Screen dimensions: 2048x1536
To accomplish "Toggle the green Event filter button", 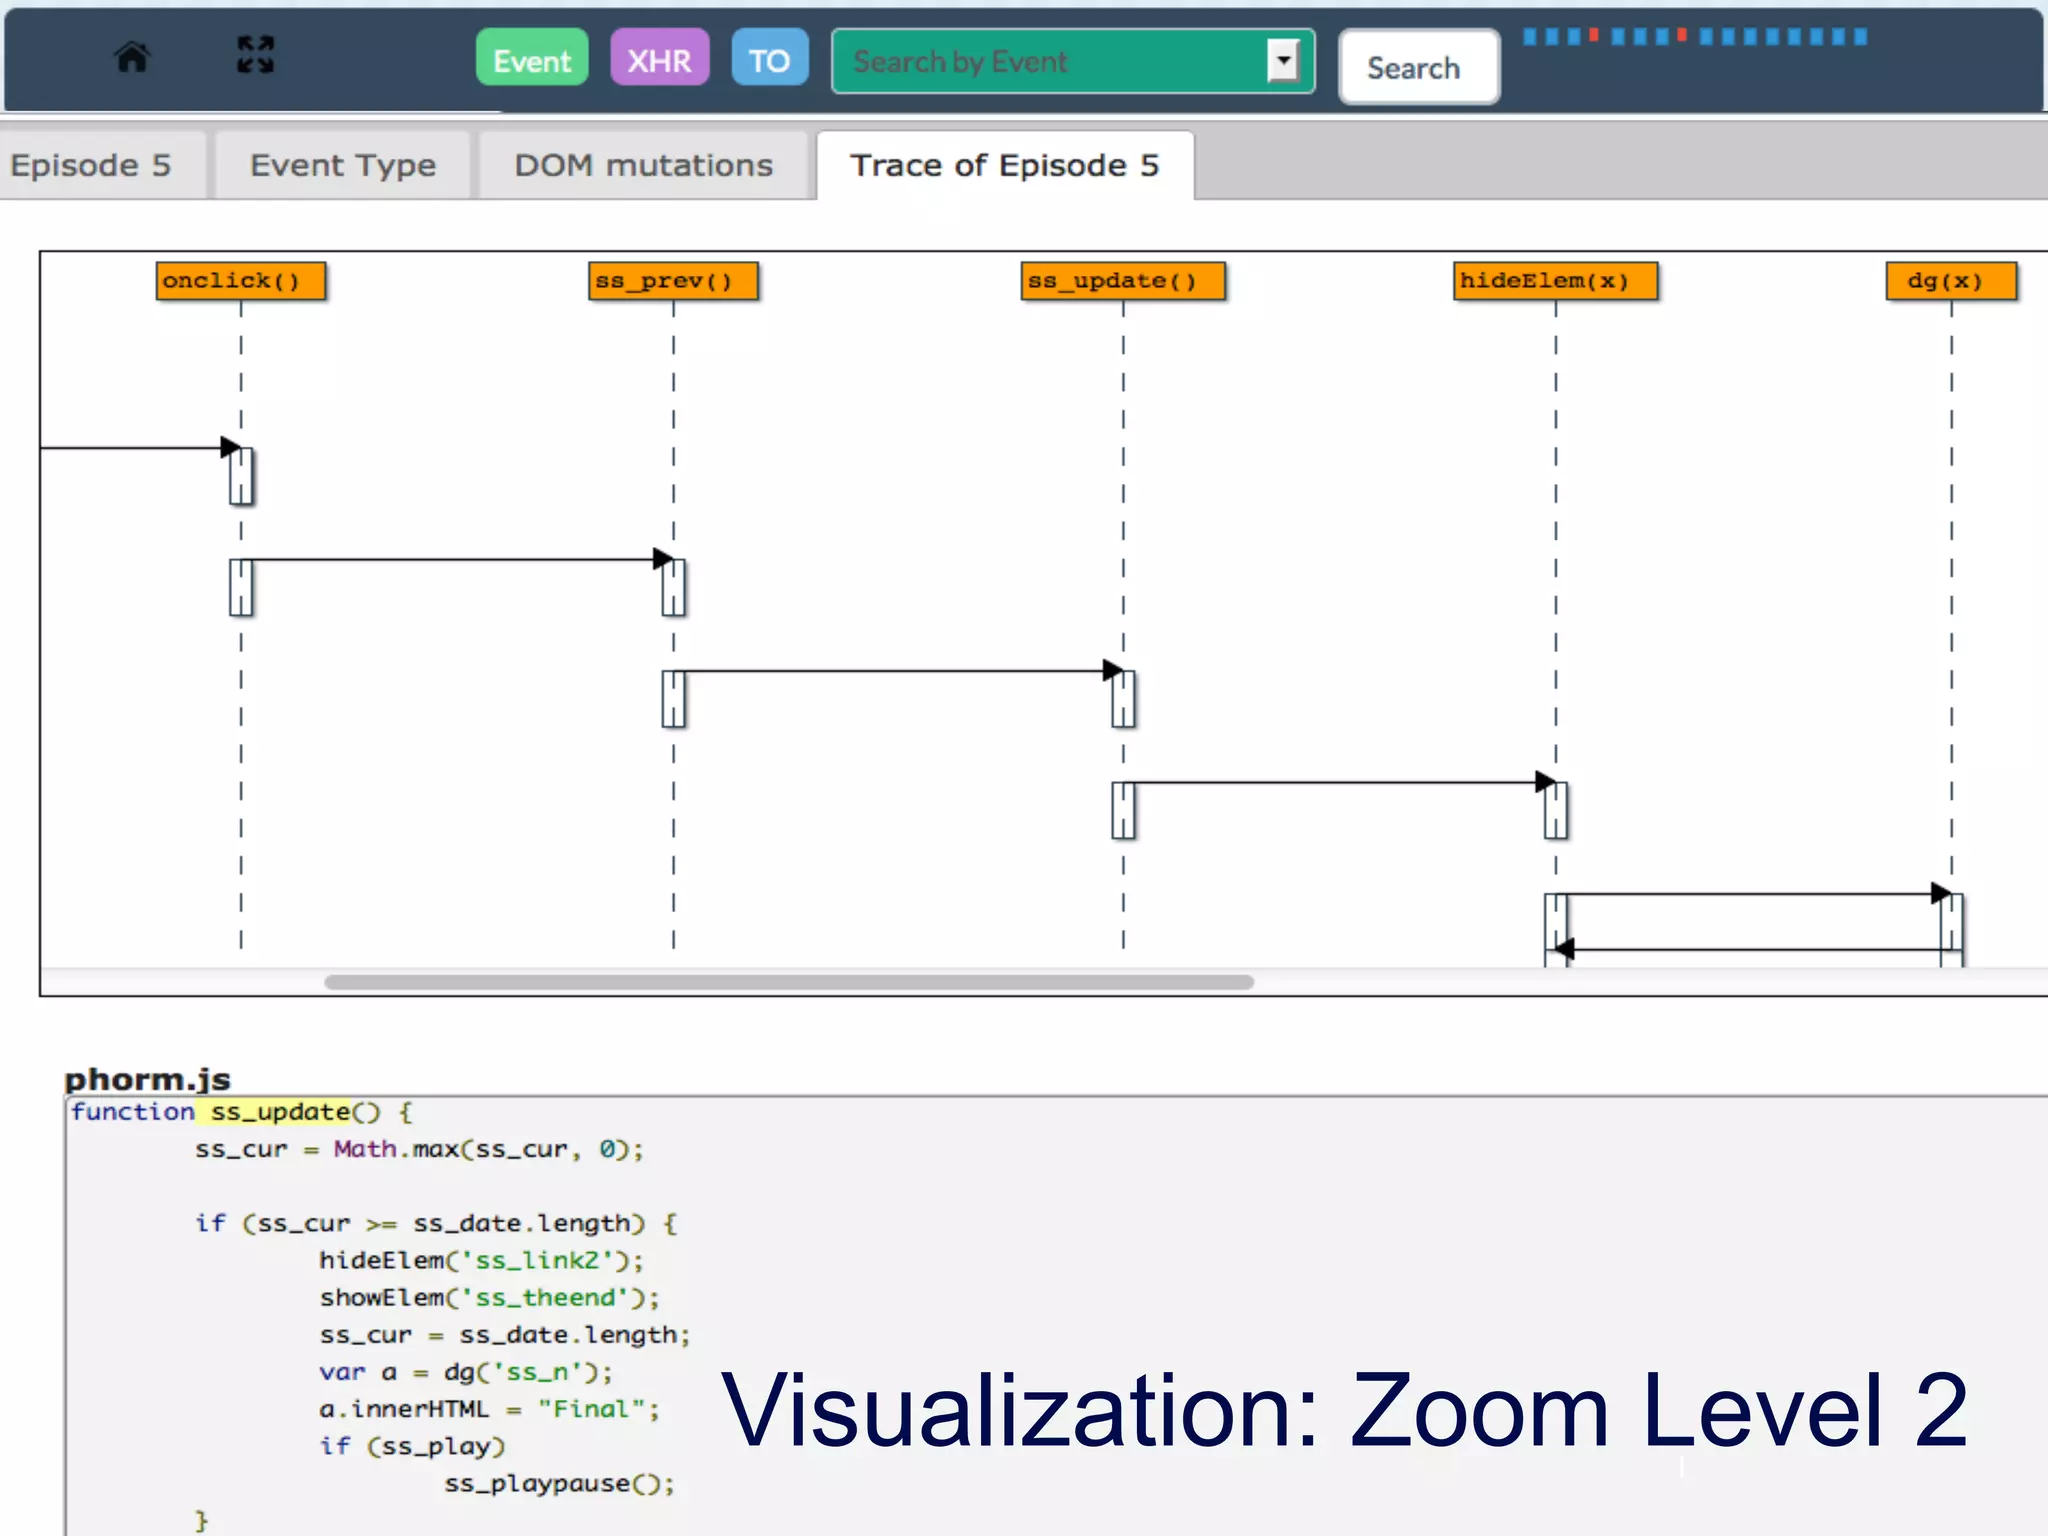I will [x=532, y=58].
